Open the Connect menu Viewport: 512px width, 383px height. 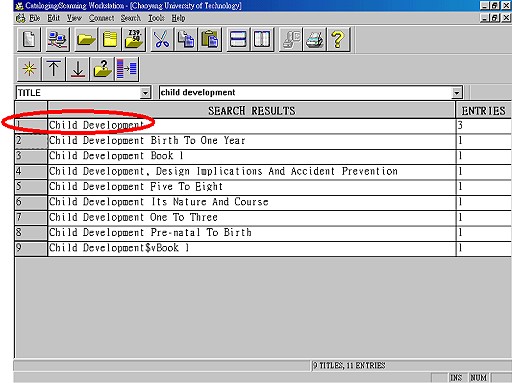101,18
